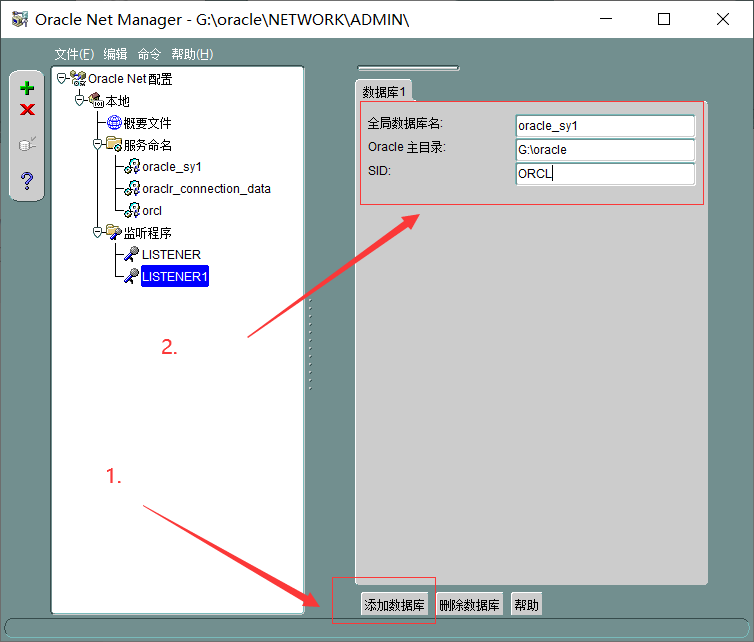Select the 概要文件 tree item

147,123
